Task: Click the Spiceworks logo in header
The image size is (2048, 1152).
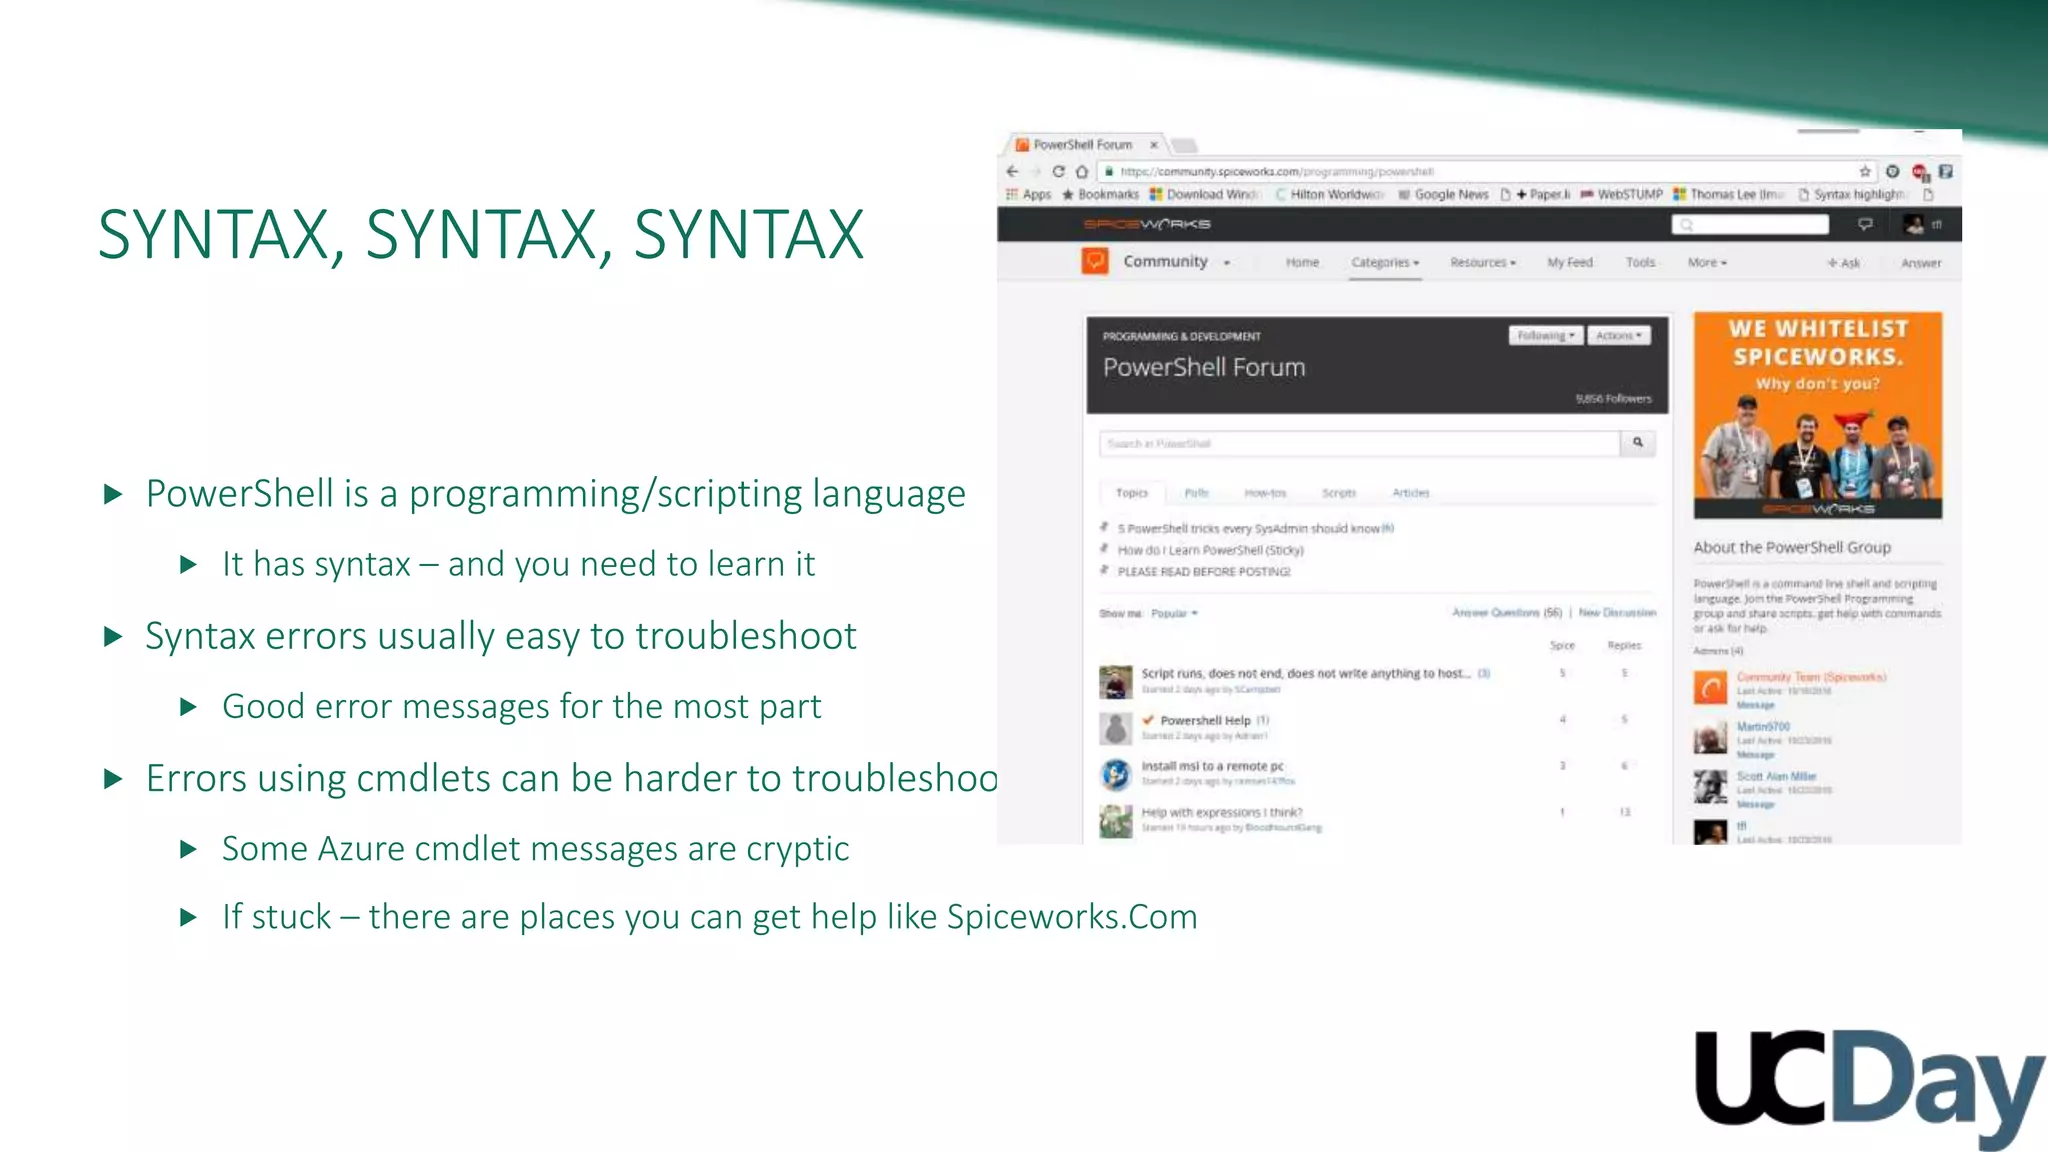Action: pyautogui.click(x=1147, y=224)
